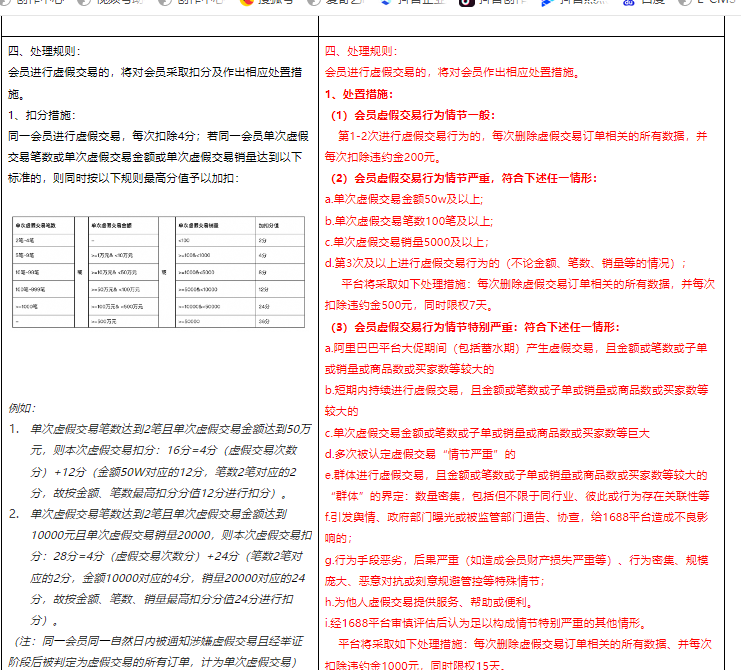Click the line 扣除违约金500元，同时限权7天
The height and width of the screenshot is (670, 741).
pyautogui.click(x=409, y=305)
